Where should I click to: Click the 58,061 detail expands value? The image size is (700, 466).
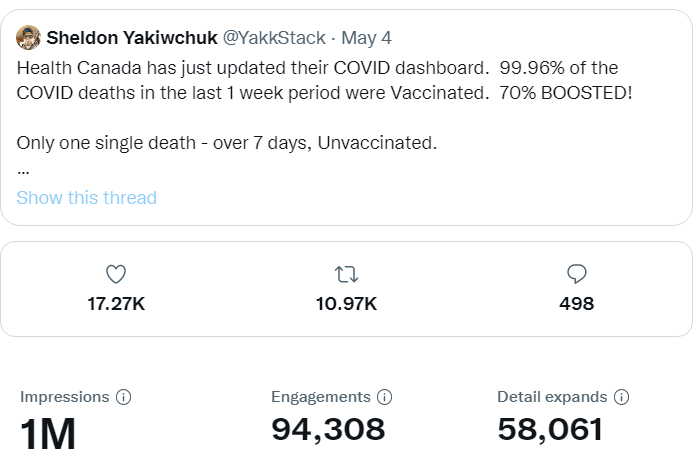[550, 430]
